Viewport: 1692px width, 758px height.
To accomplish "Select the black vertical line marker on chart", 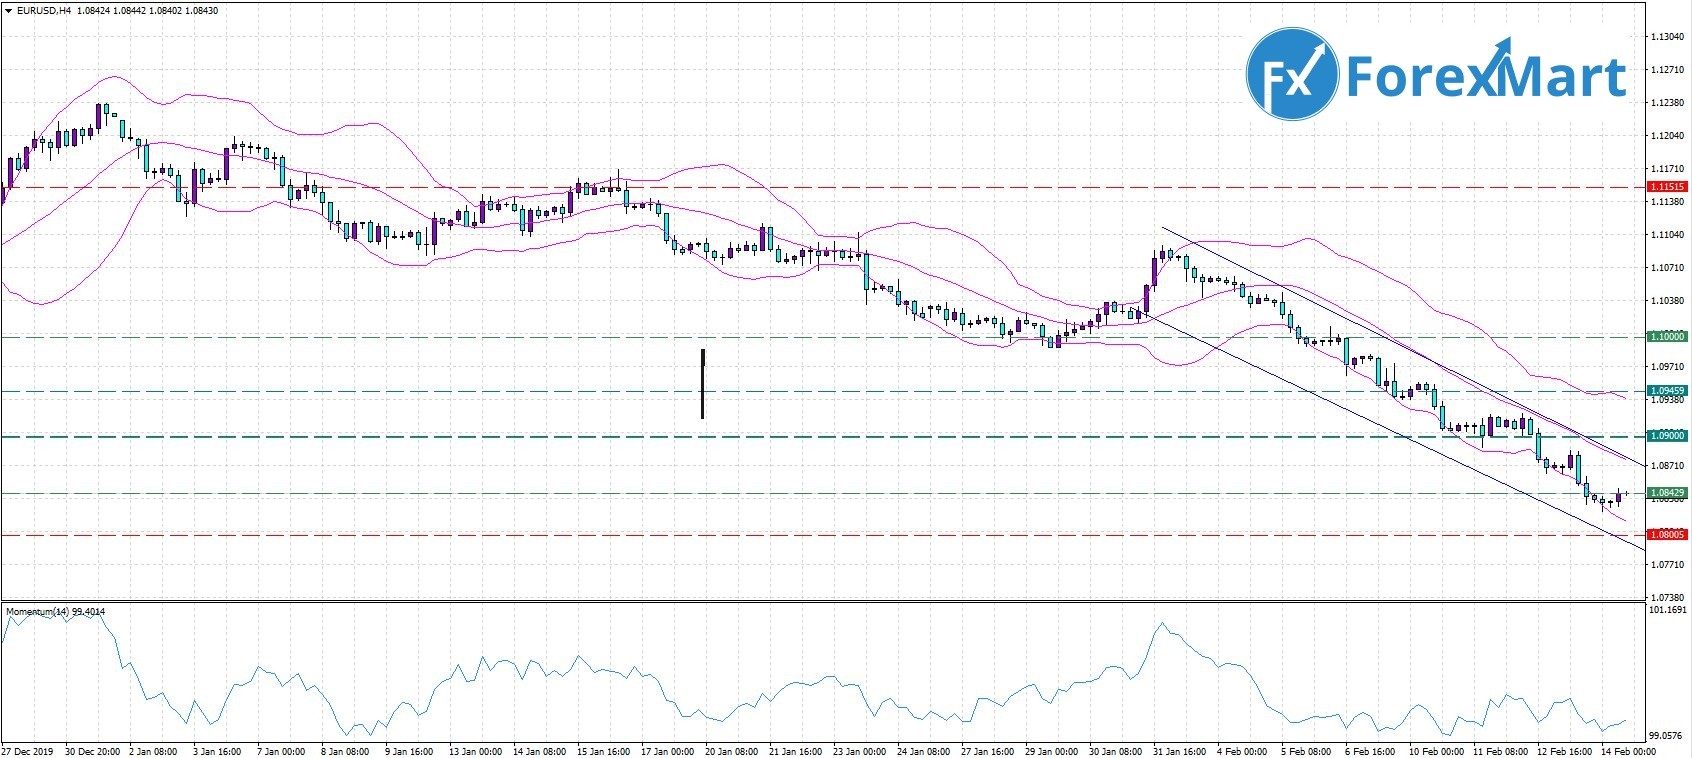I will tap(704, 383).
